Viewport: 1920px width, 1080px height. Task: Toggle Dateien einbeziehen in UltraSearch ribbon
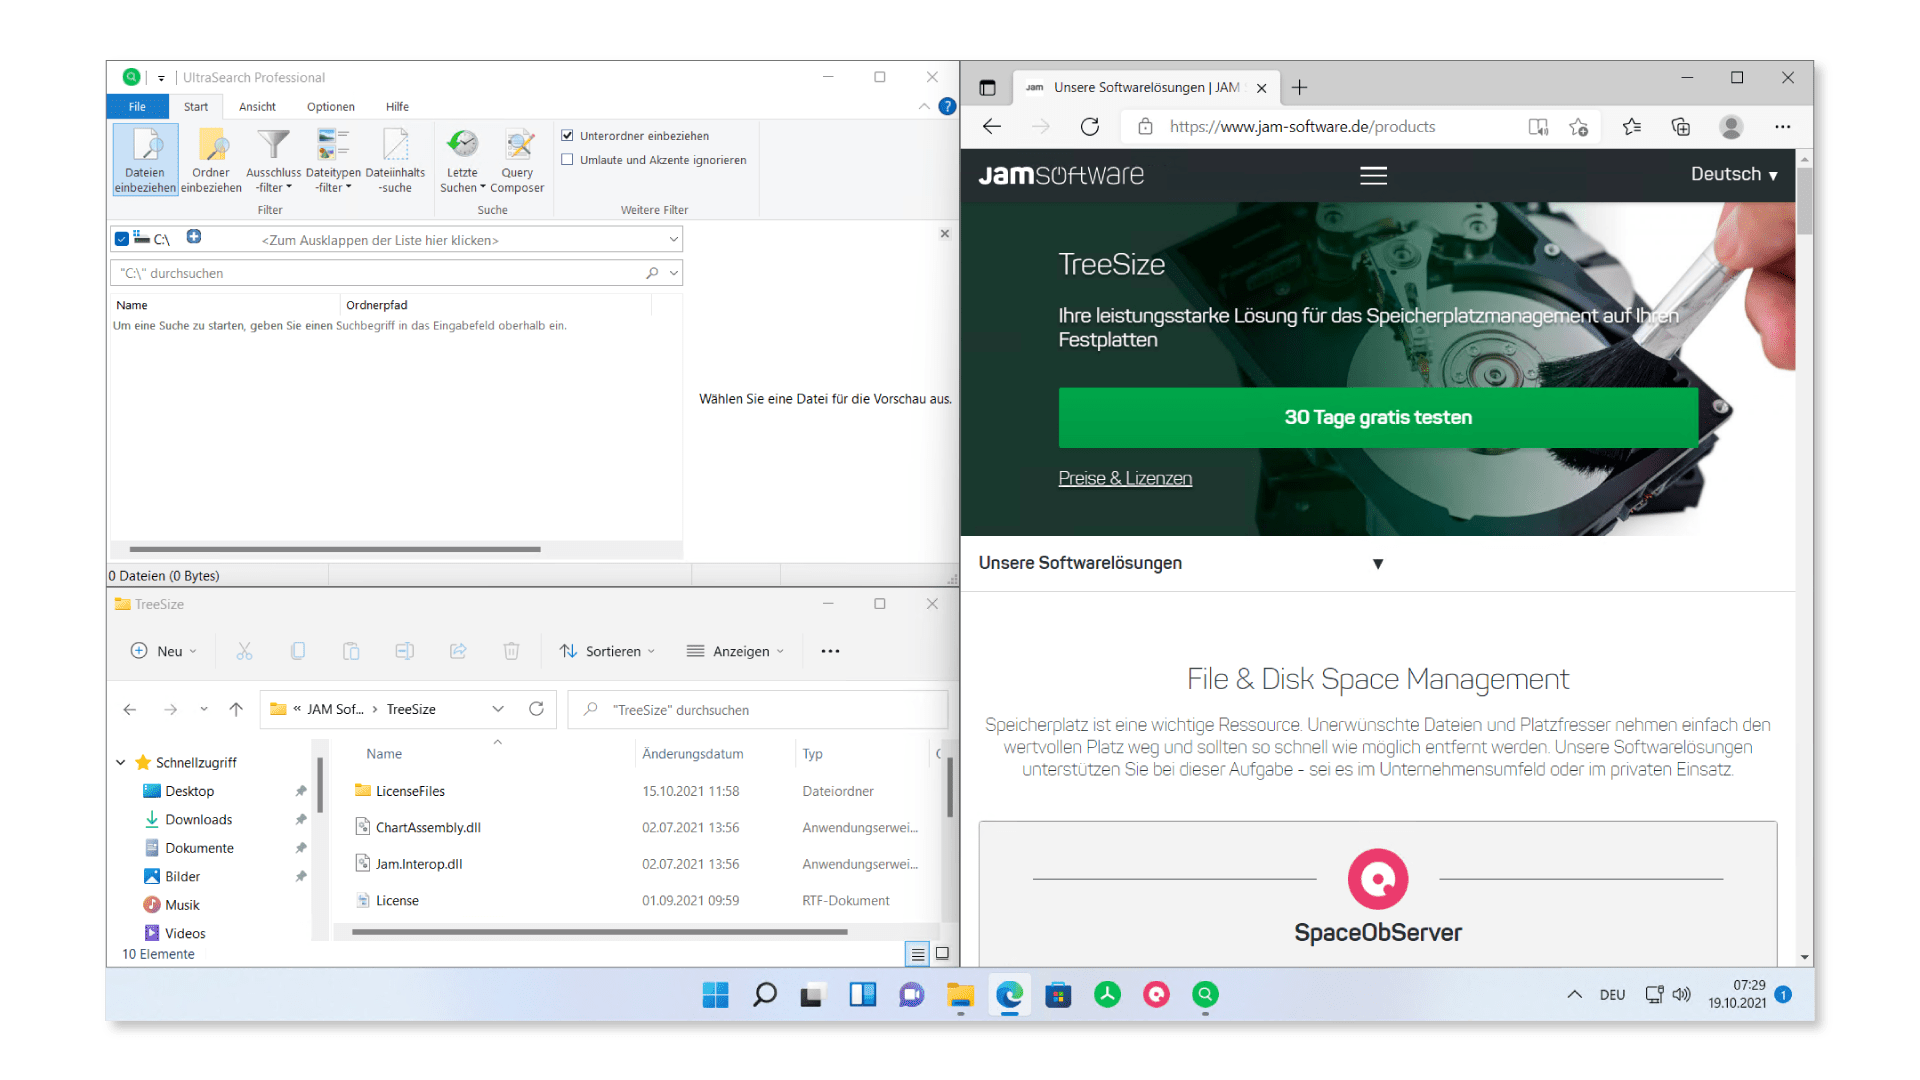(x=145, y=159)
